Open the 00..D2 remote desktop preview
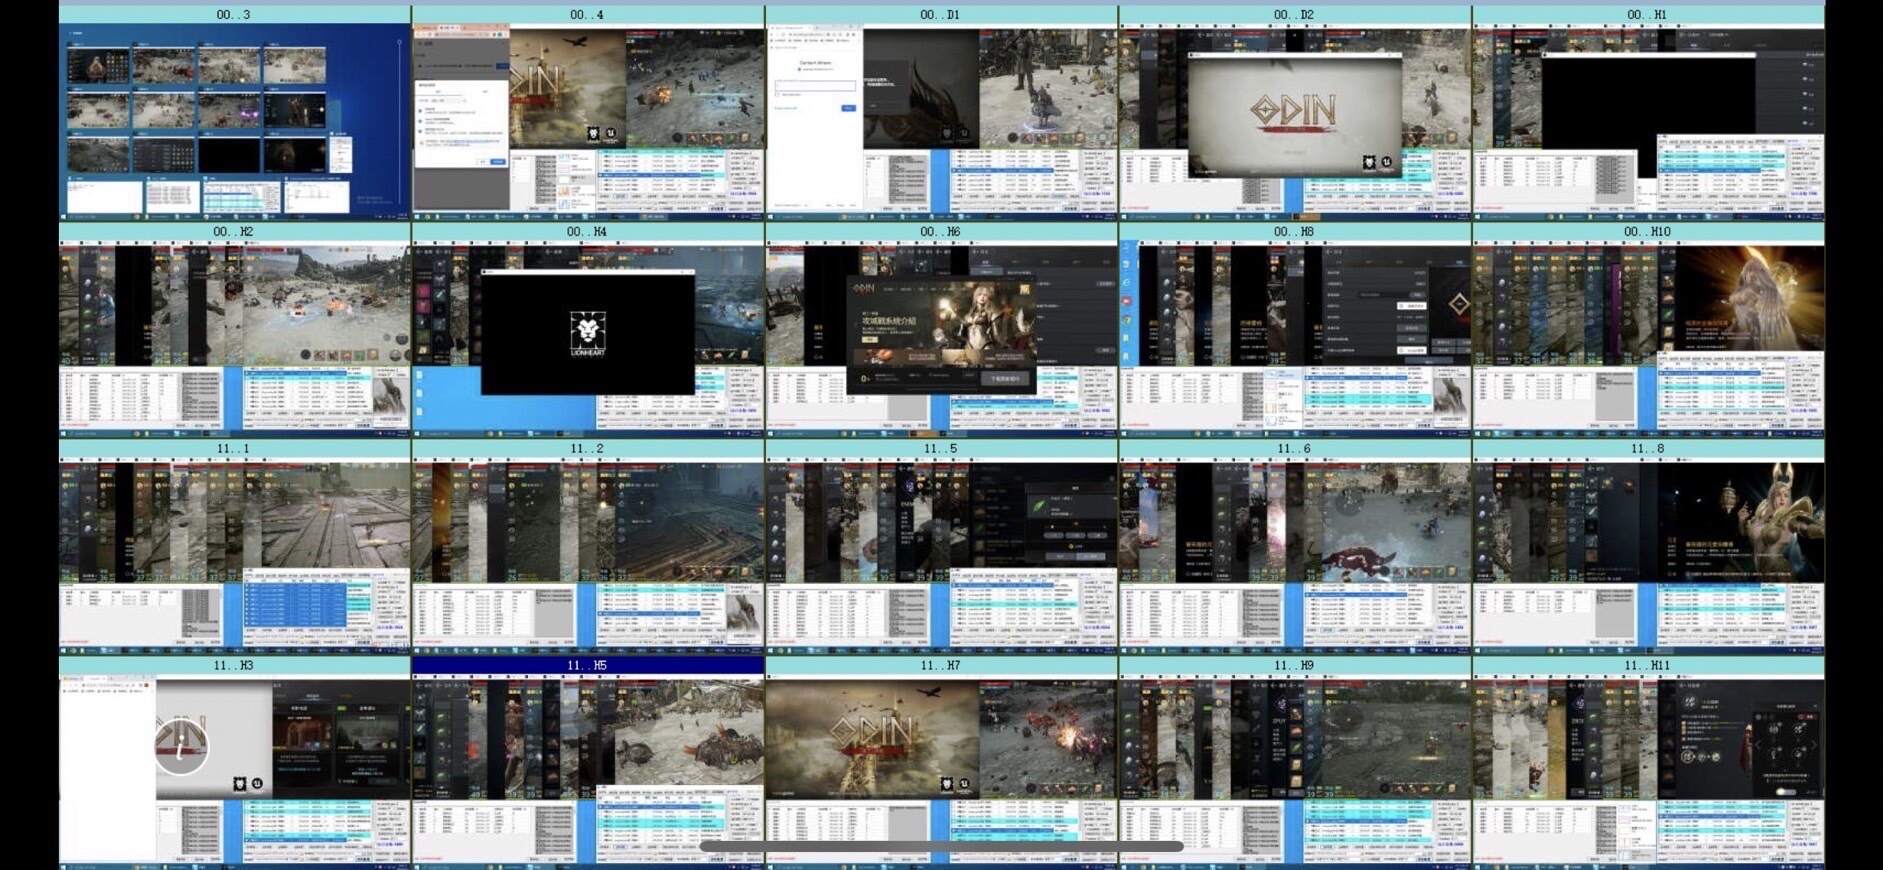The height and width of the screenshot is (870, 1883). click(x=1295, y=122)
